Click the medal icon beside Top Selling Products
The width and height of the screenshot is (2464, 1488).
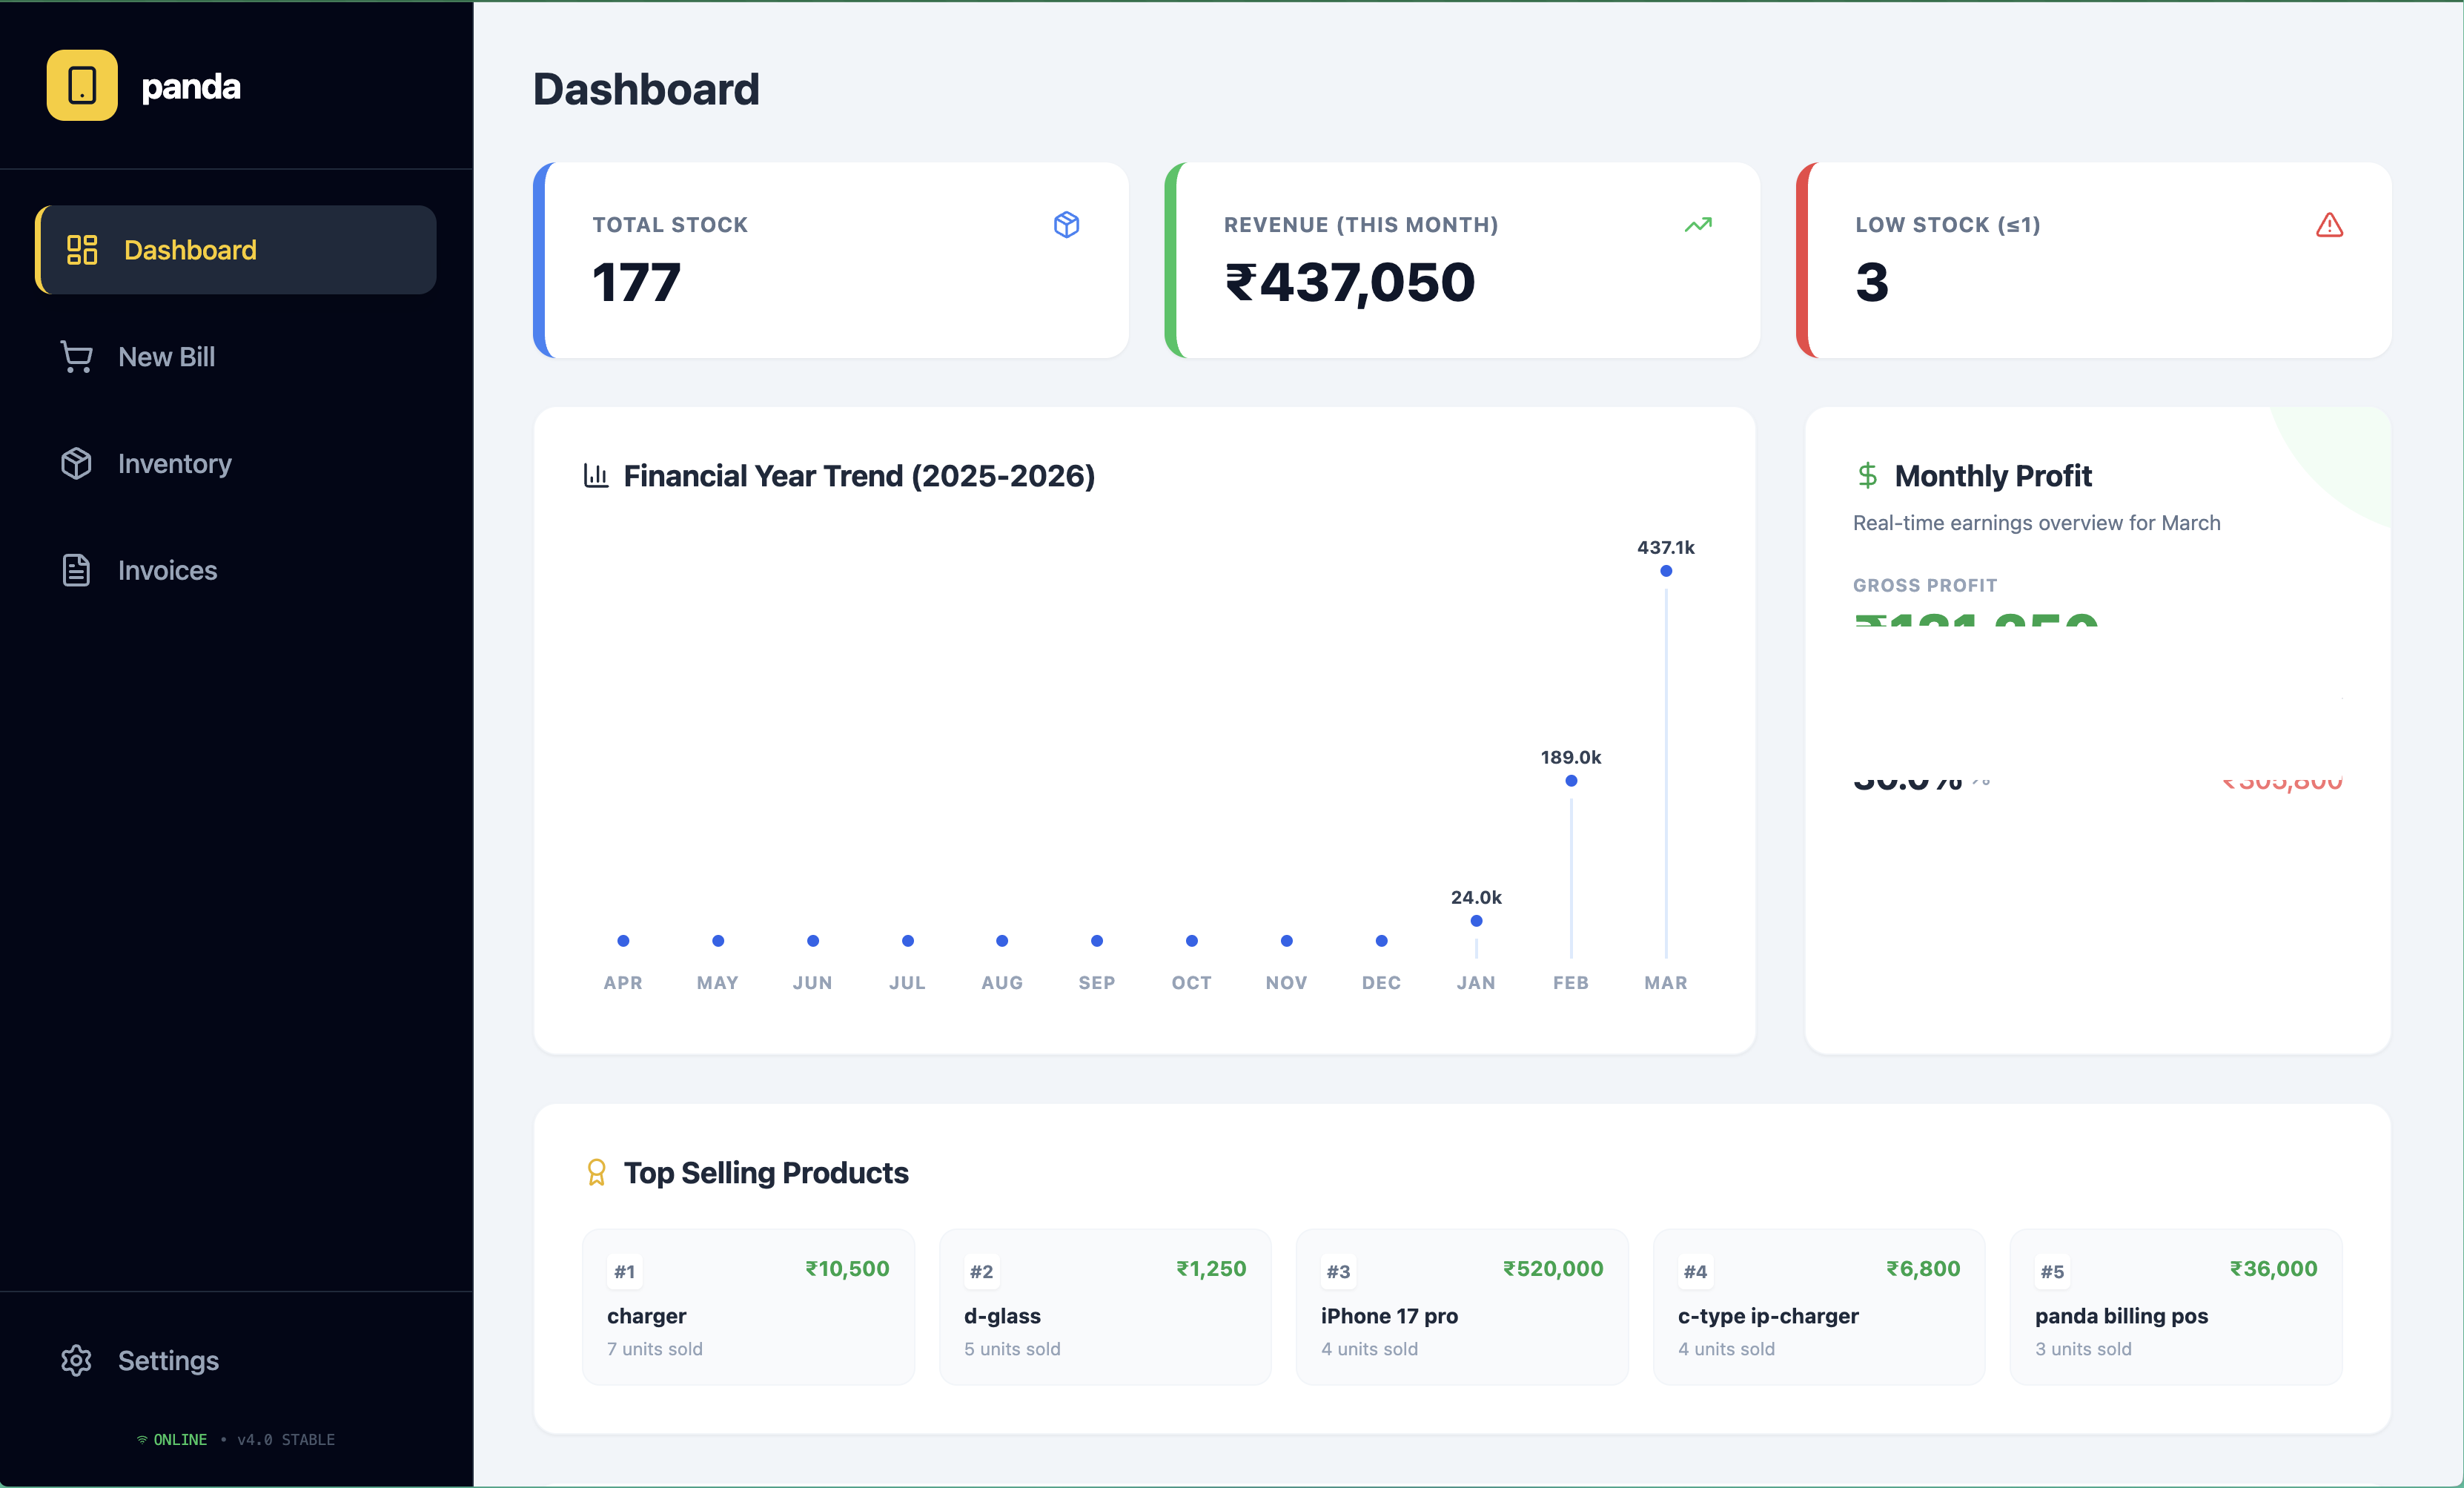tap(597, 1172)
